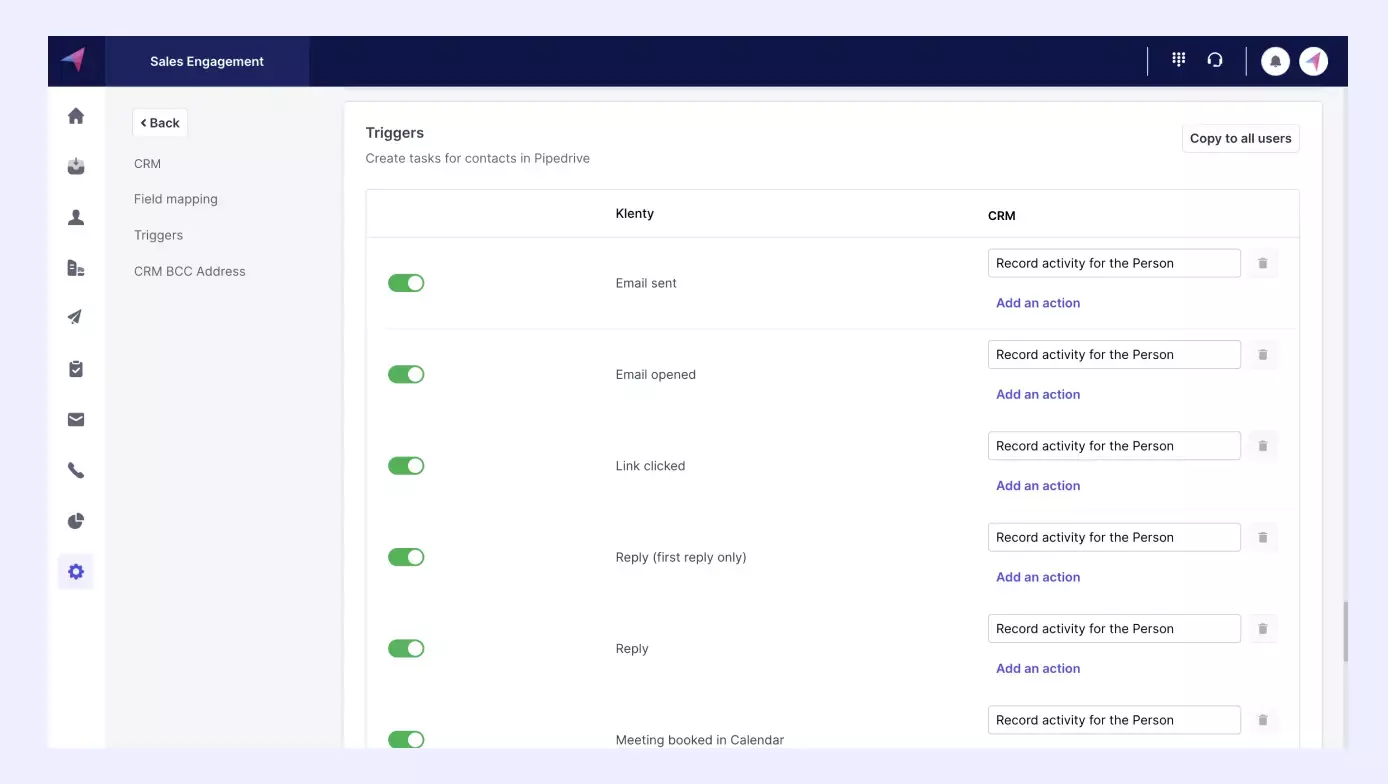Delete the Link clicked action via trash icon

[1263, 446]
